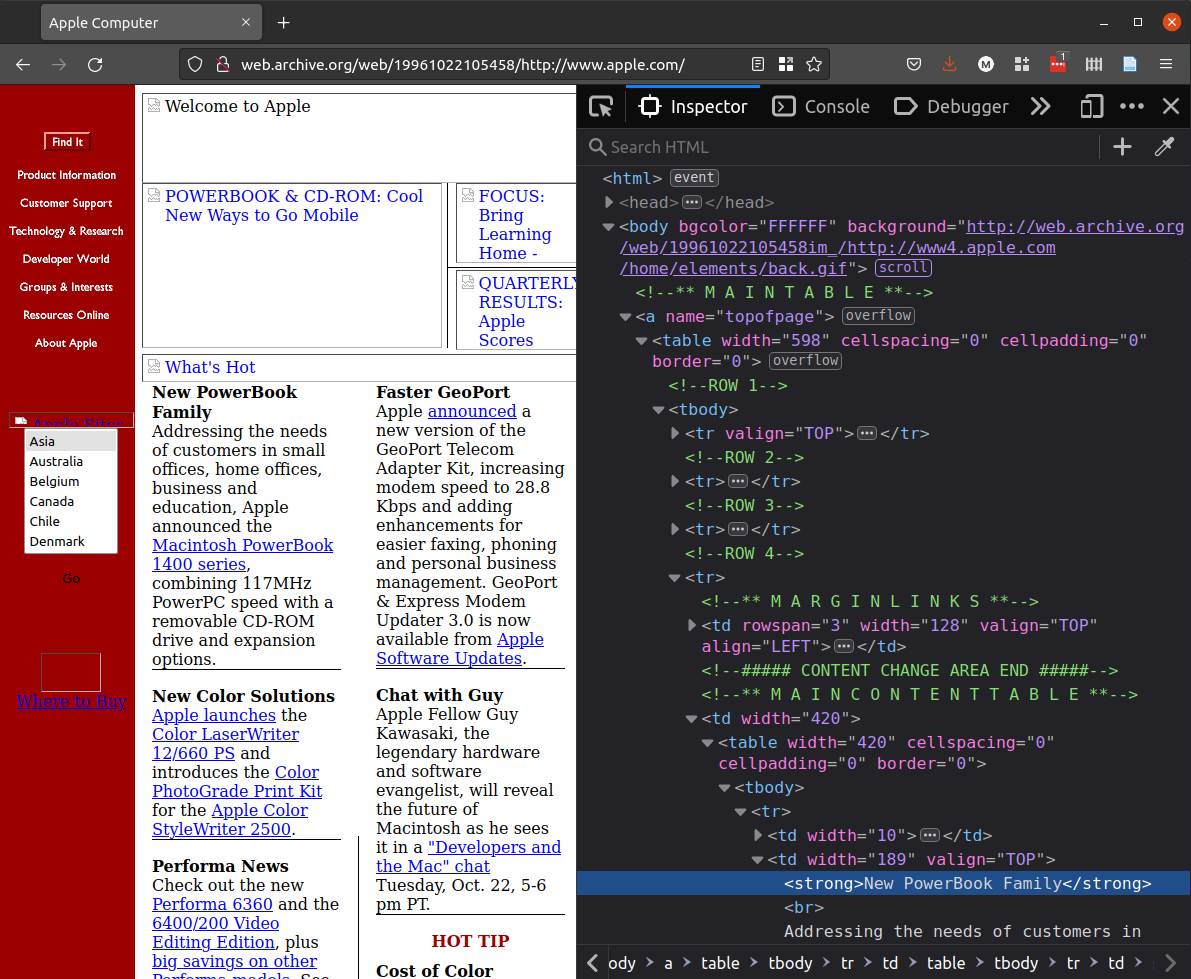Image resolution: width=1191 pixels, height=979 pixels.
Task: Open responsive design mode icon
Action: pos(1091,107)
